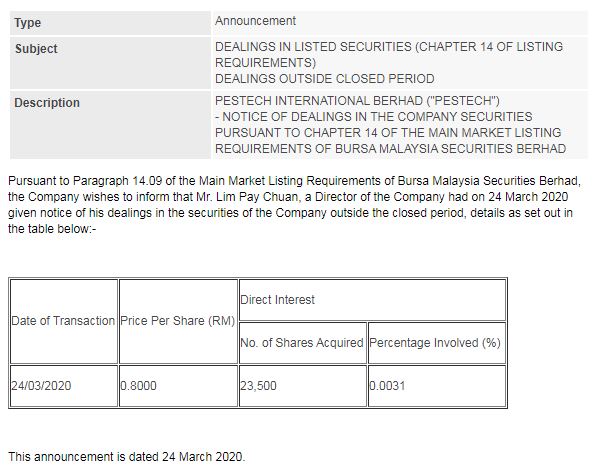
Task: Select the Dealings Outside Closed Period line
Action: 325,79
